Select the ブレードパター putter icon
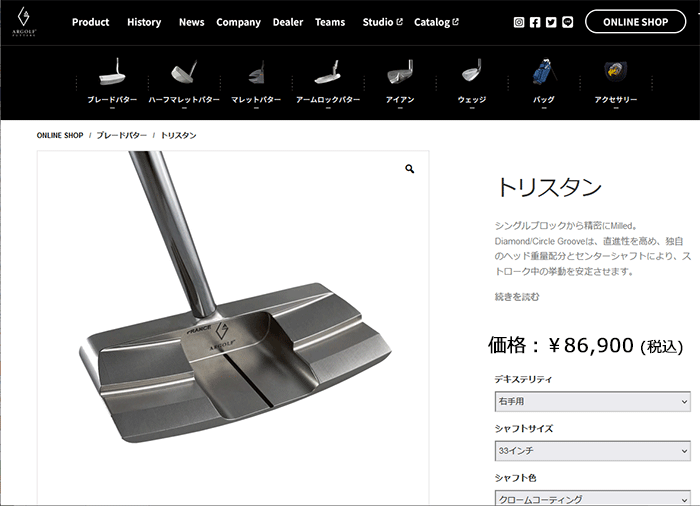This screenshot has height=506, width=700. 112,71
